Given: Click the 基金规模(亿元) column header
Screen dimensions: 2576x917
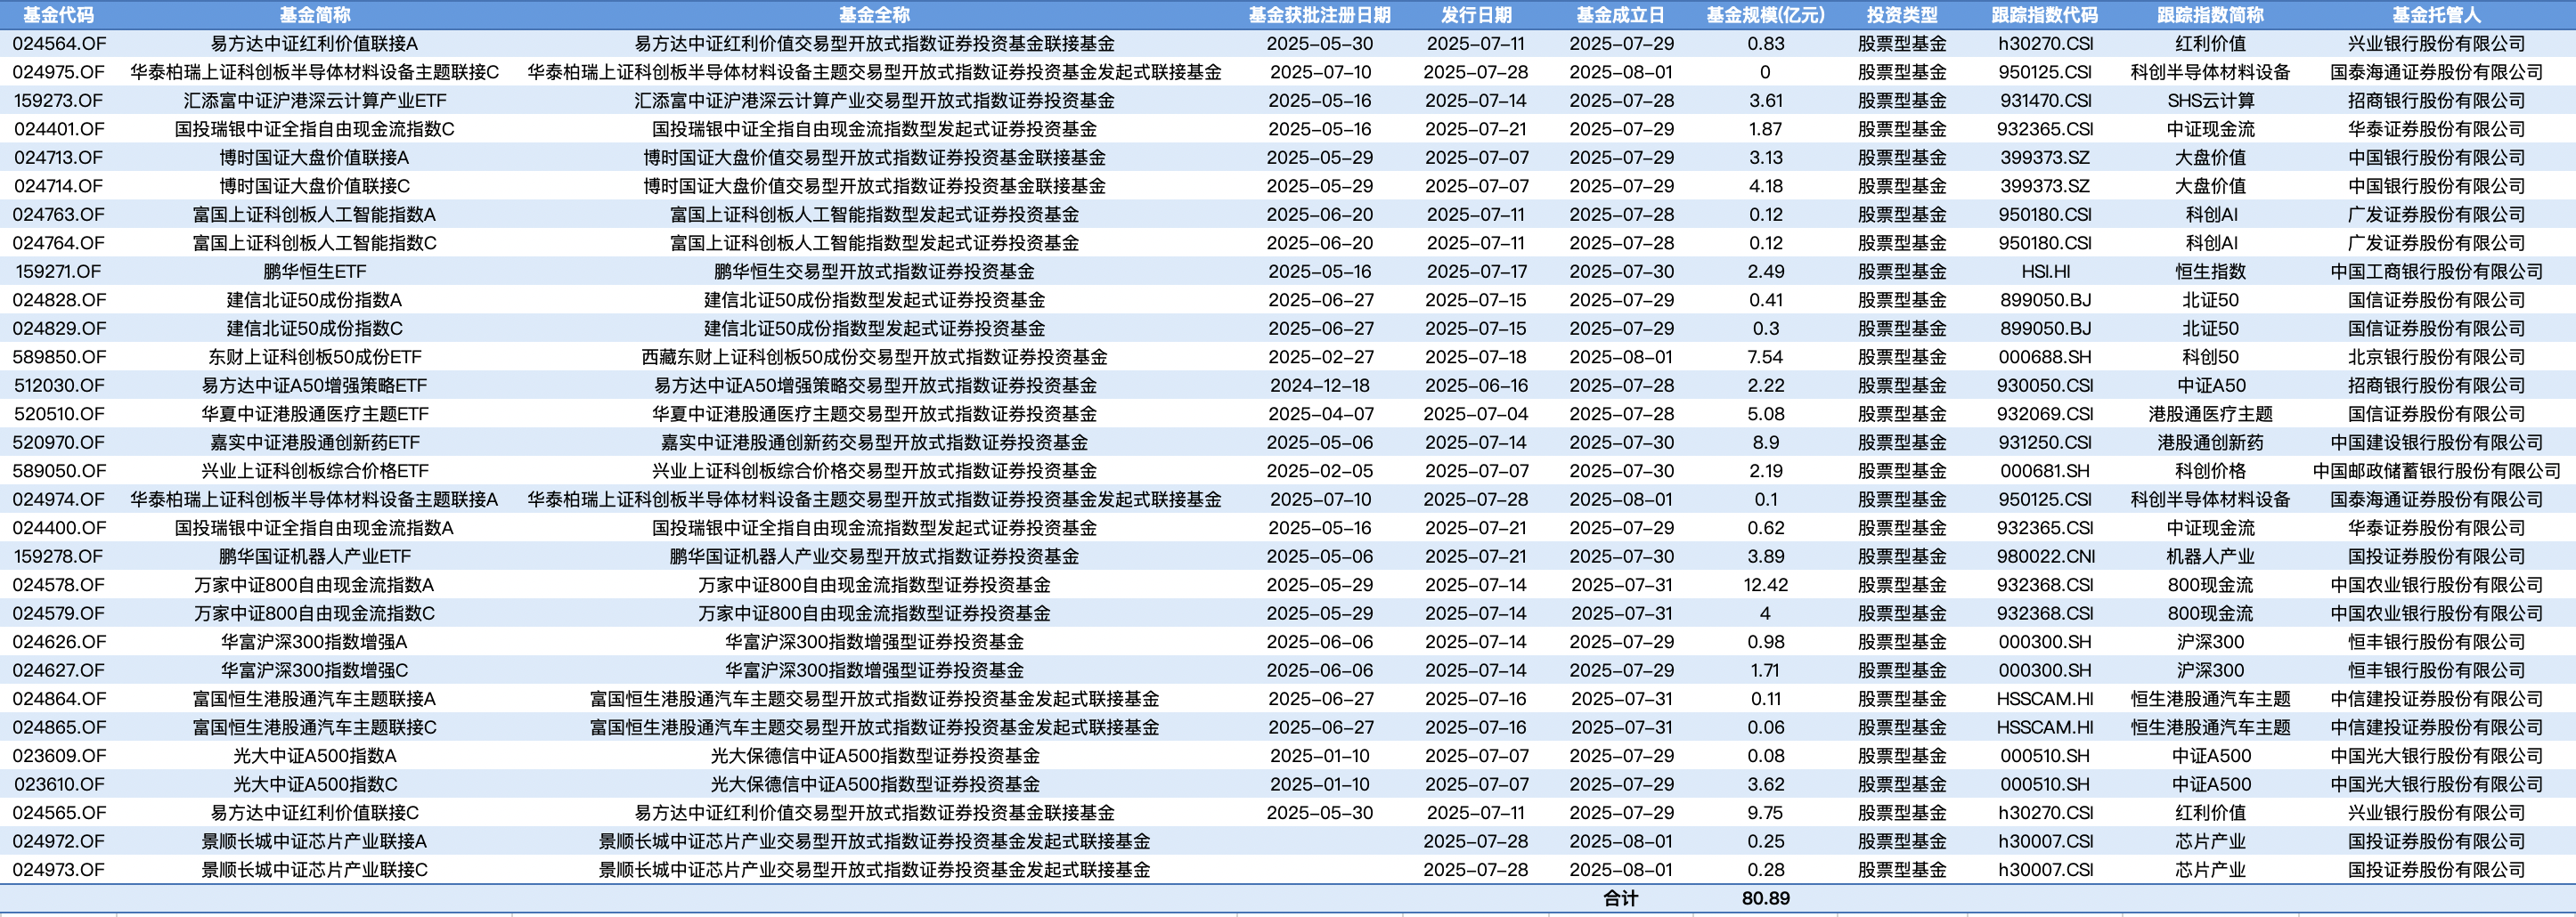Looking at the screenshot, I should coord(1765,15).
